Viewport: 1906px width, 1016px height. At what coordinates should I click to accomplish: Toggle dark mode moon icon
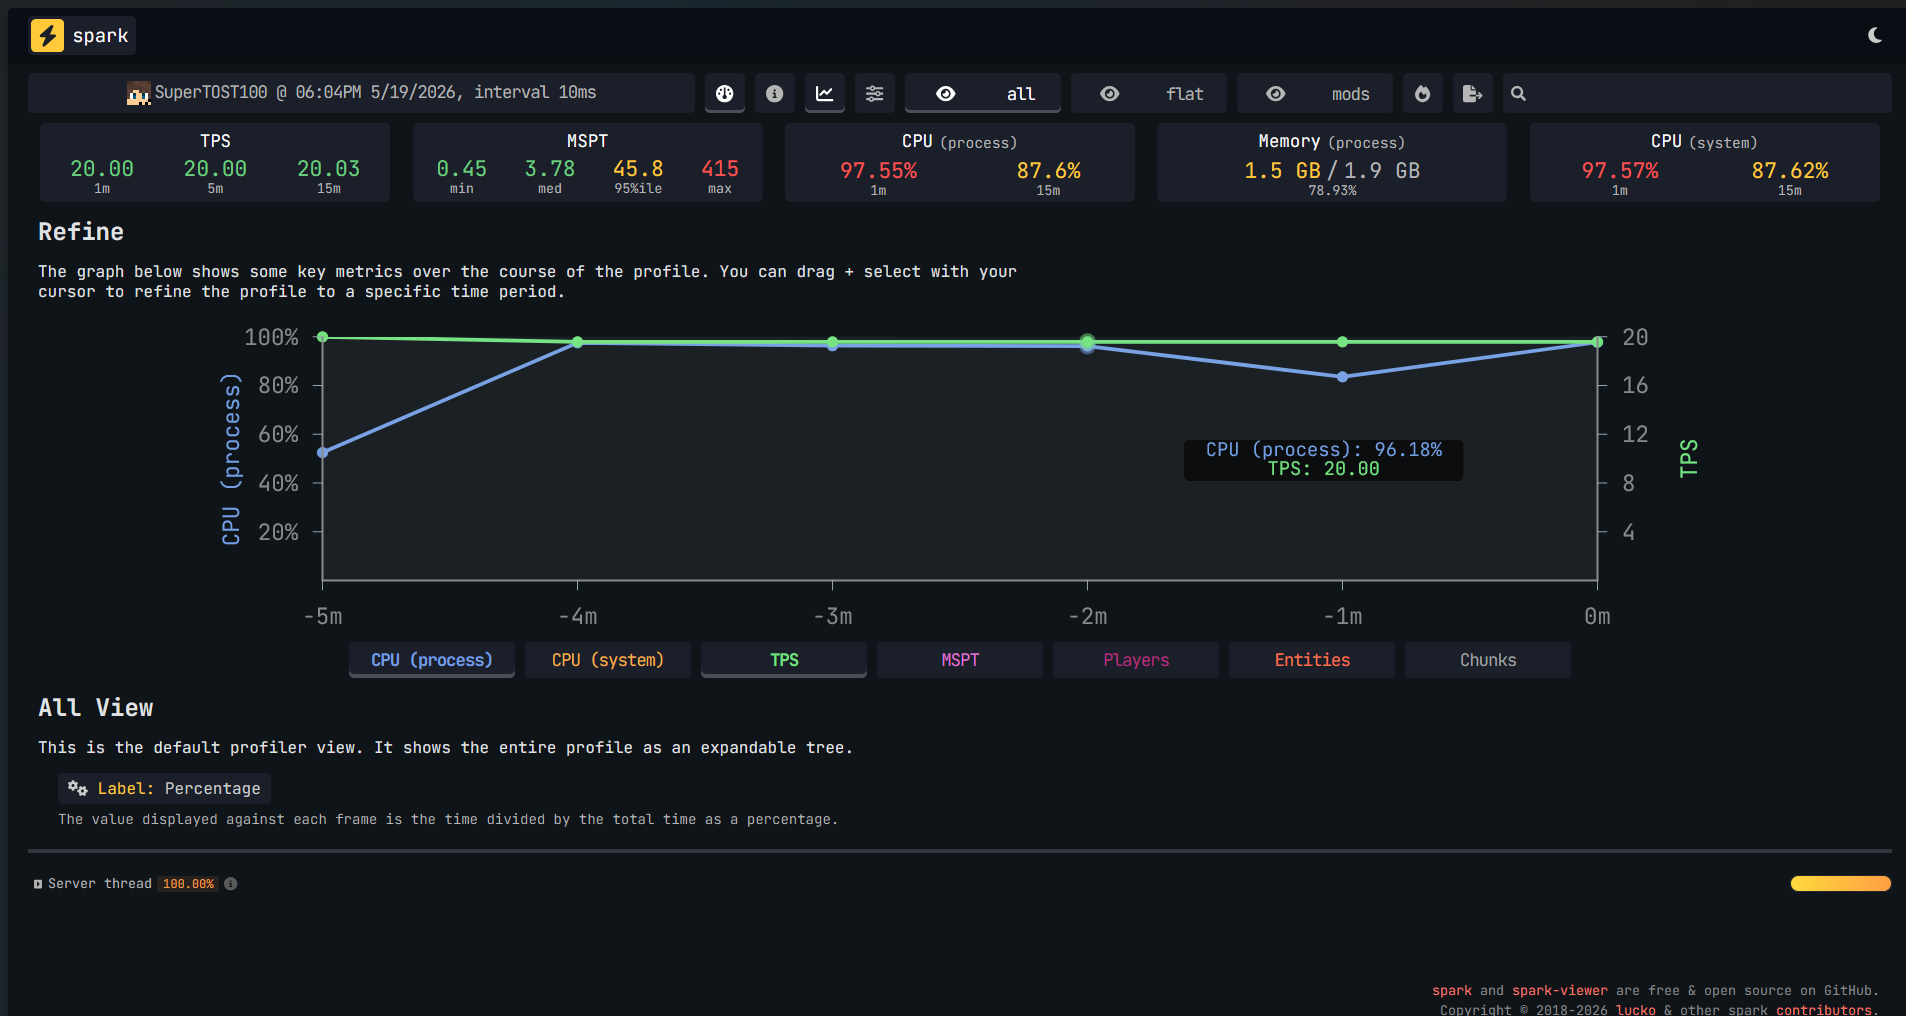(1875, 35)
